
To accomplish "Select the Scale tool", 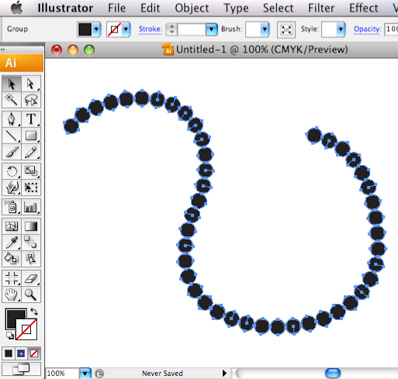I will point(31,171).
